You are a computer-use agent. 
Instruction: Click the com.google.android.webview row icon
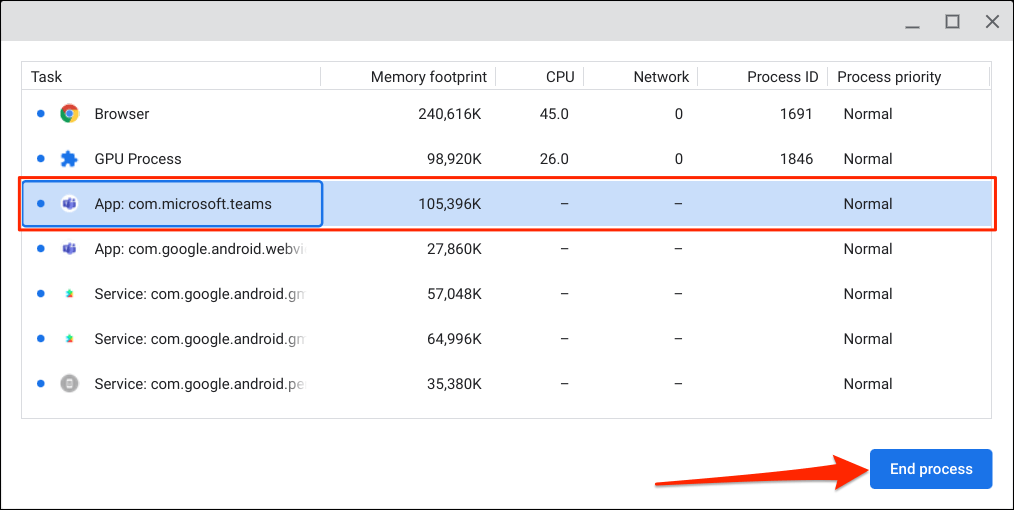(x=69, y=249)
